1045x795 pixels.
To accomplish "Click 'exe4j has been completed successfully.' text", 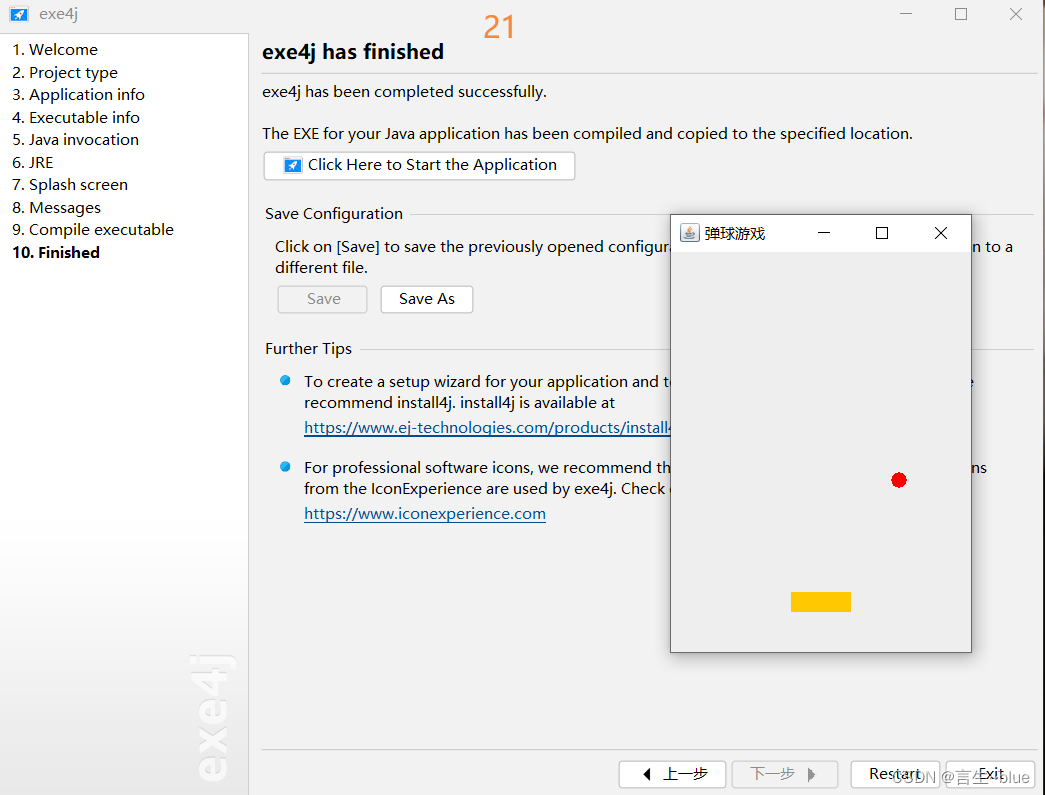I will (x=404, y=92).
